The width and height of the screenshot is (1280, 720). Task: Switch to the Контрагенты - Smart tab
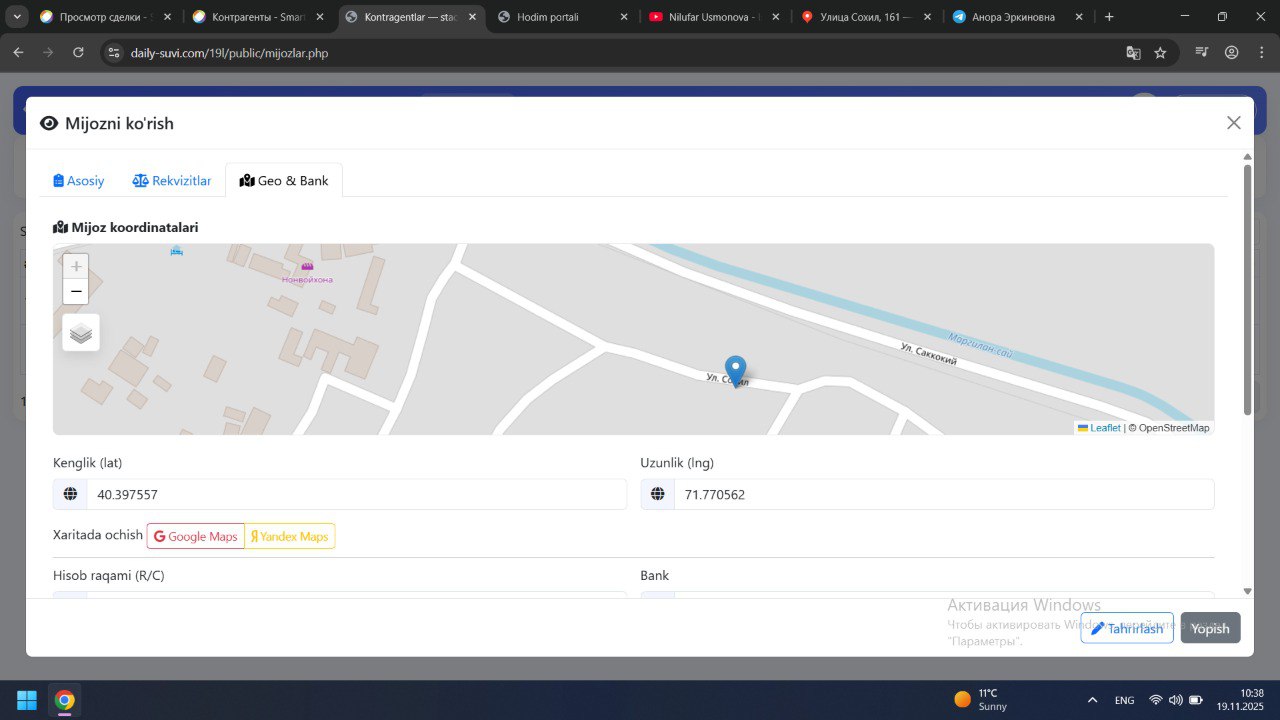tap(256, 17)
